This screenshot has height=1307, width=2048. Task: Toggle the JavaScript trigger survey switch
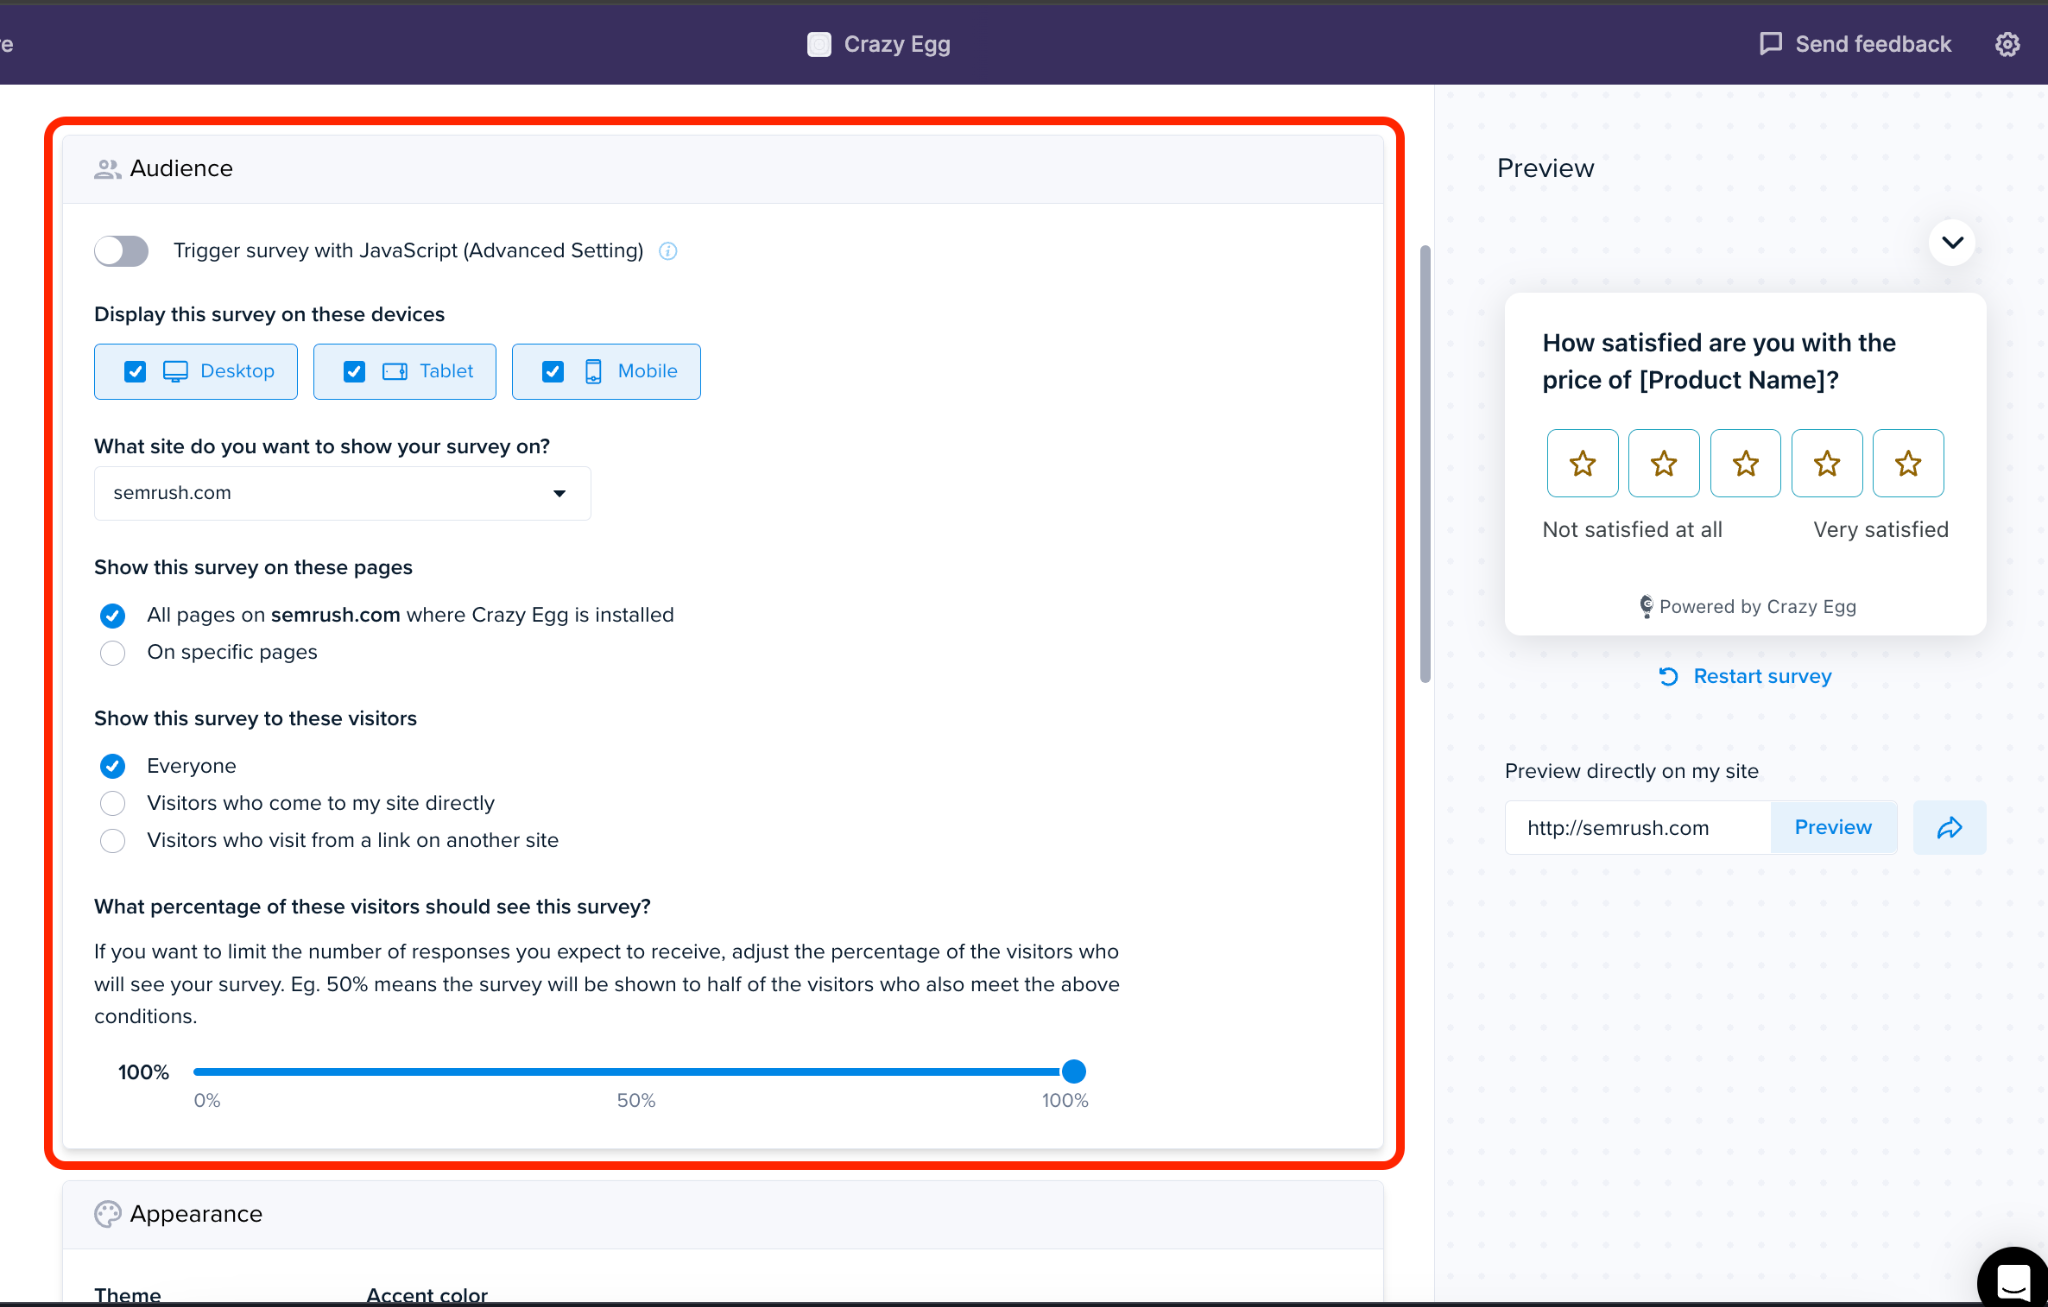(x=121, y=251)
